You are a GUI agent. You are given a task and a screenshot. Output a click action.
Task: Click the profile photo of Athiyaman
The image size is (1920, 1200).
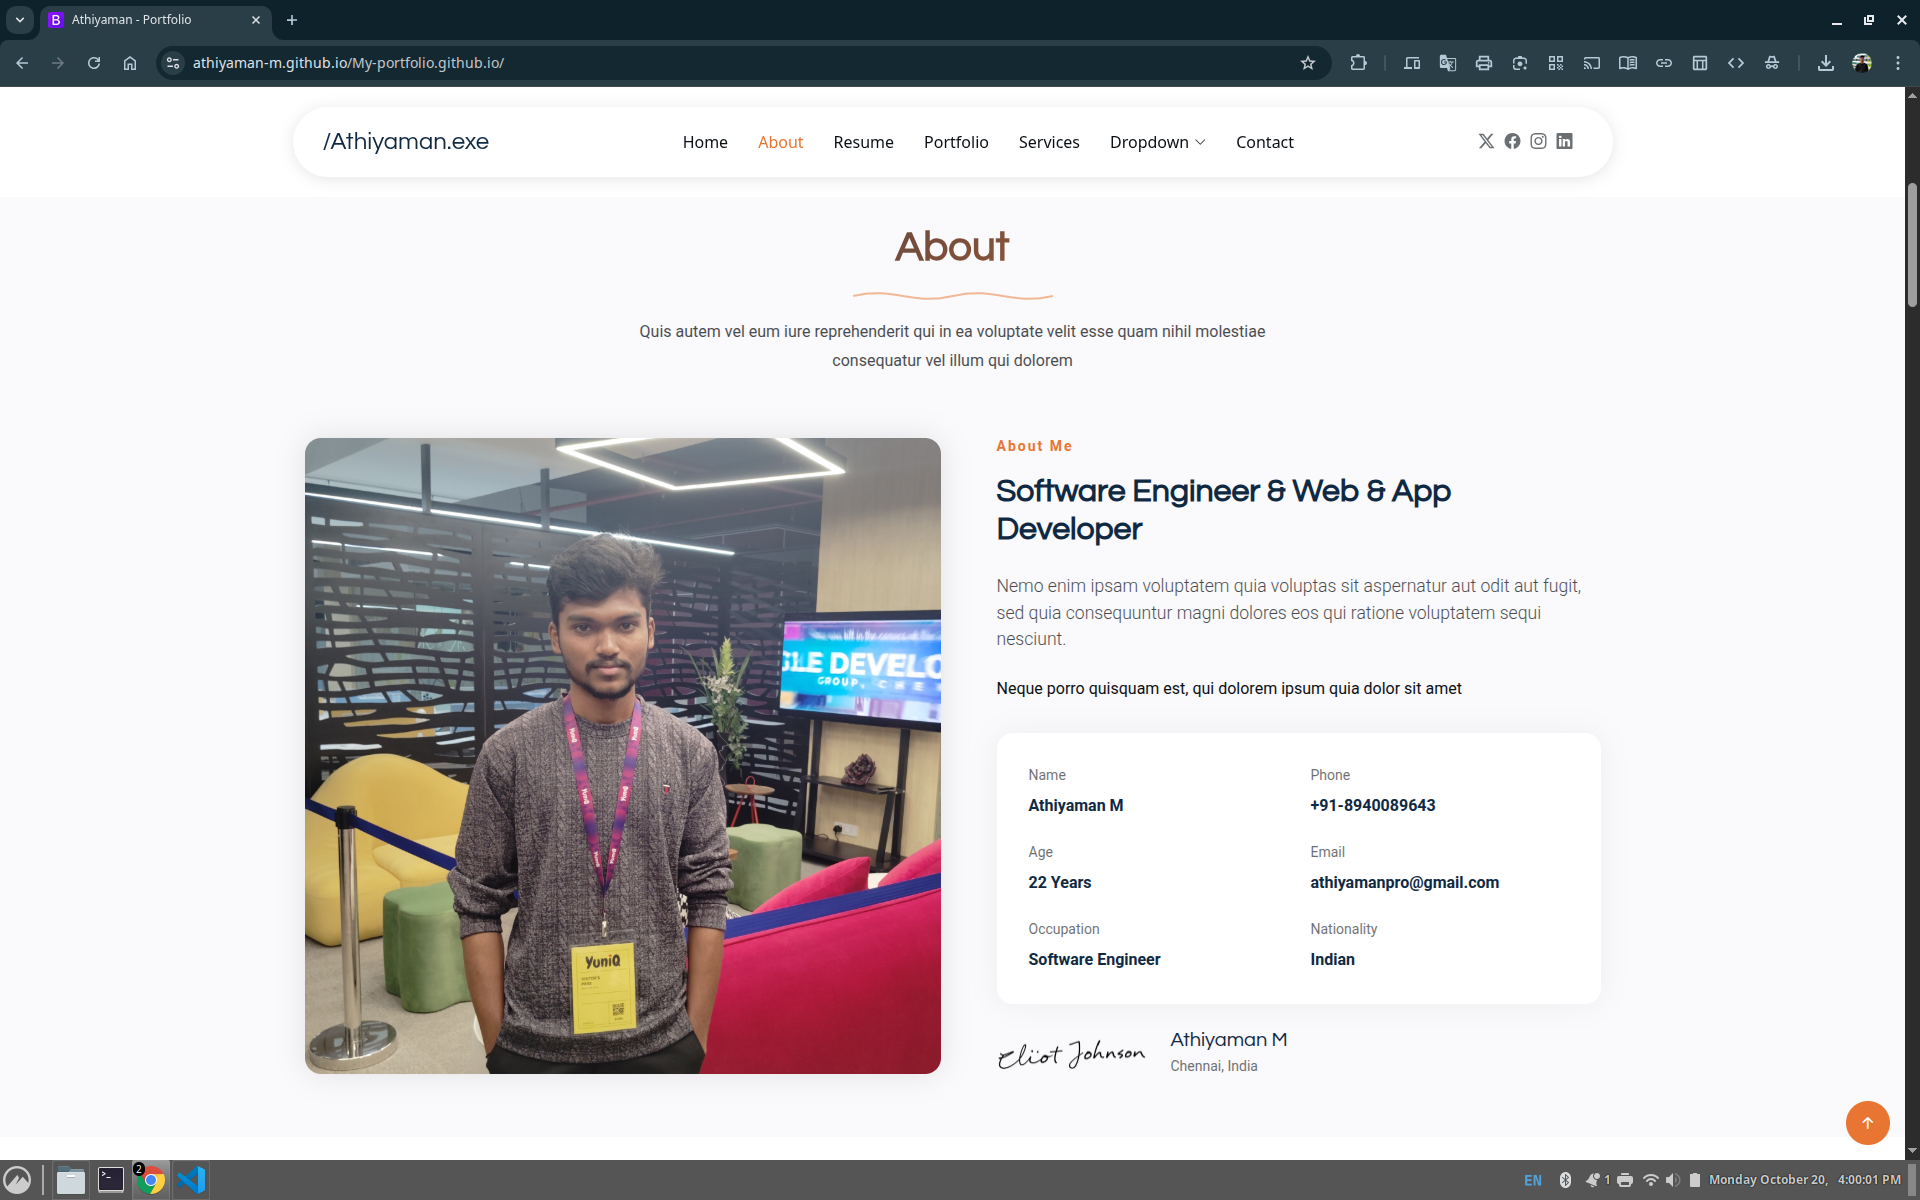[x=622, y=755]
